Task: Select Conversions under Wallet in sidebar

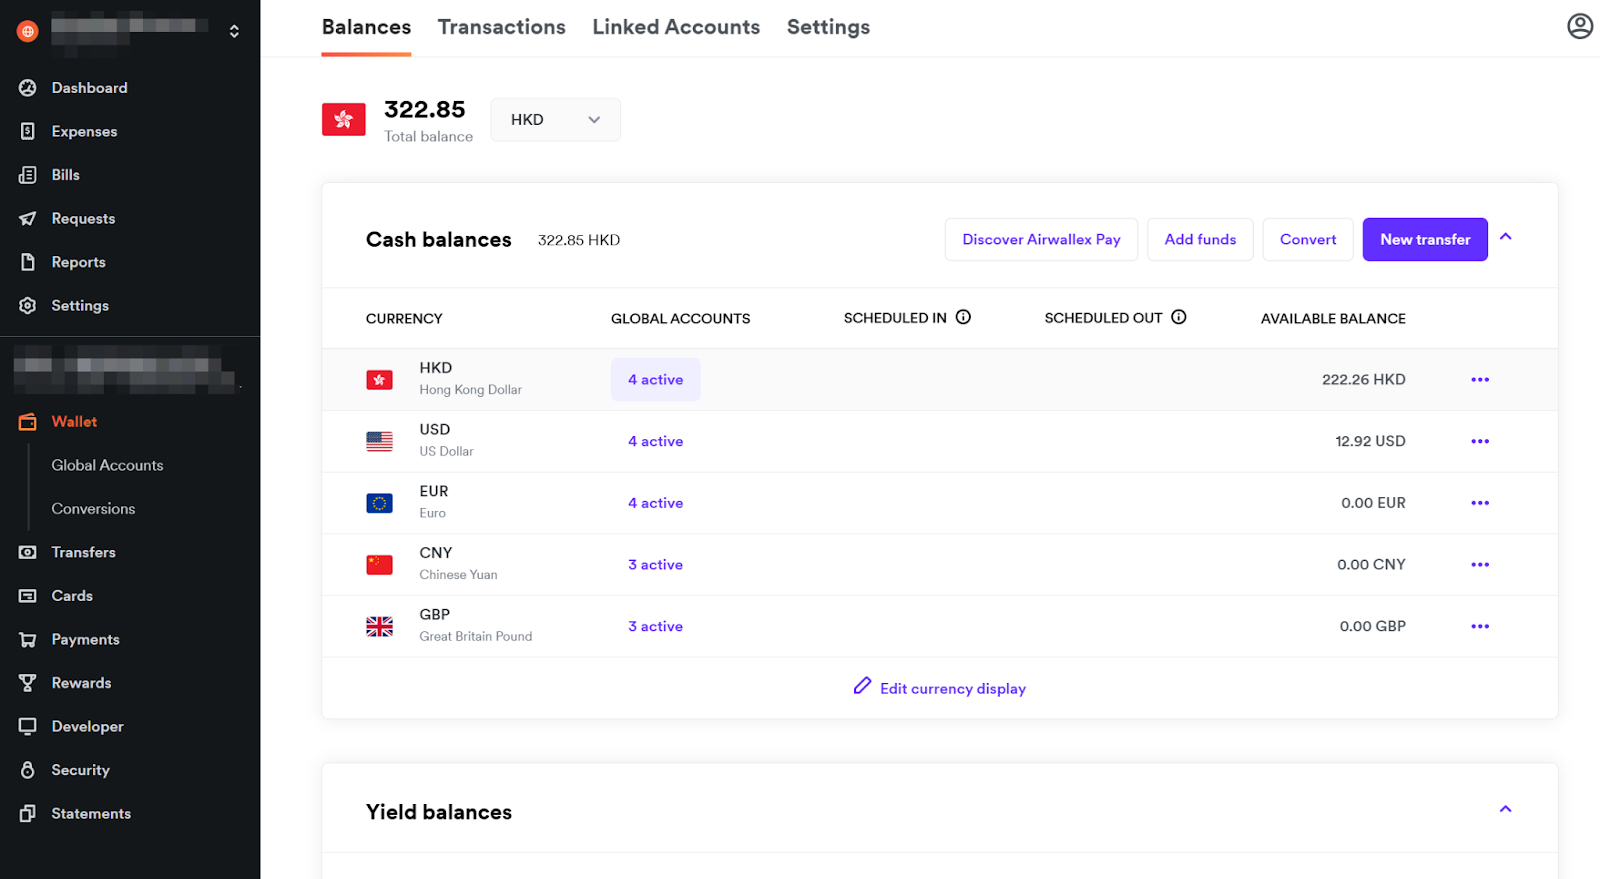Action: (93, 509)
